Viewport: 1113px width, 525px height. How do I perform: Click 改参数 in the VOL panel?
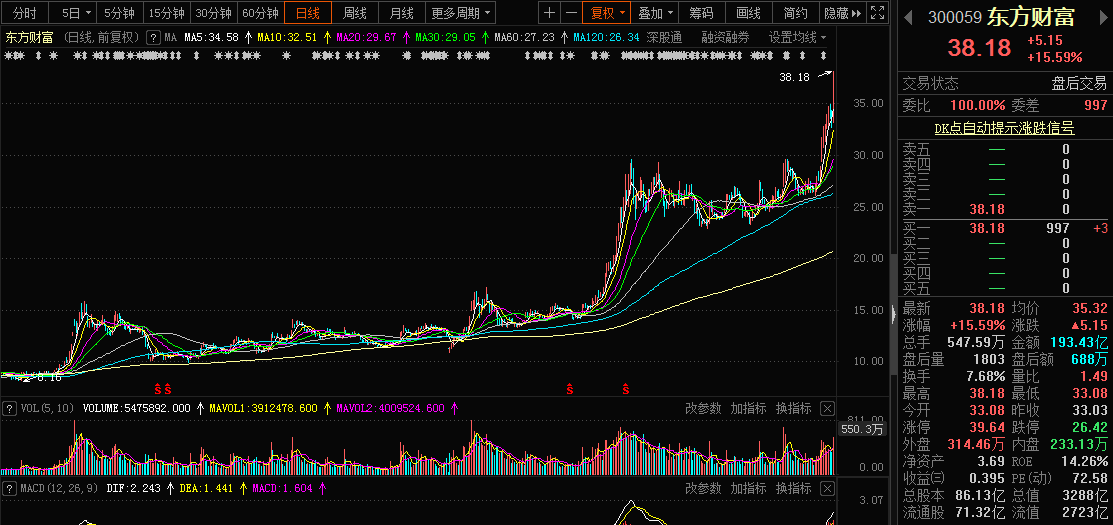(703, 408)
